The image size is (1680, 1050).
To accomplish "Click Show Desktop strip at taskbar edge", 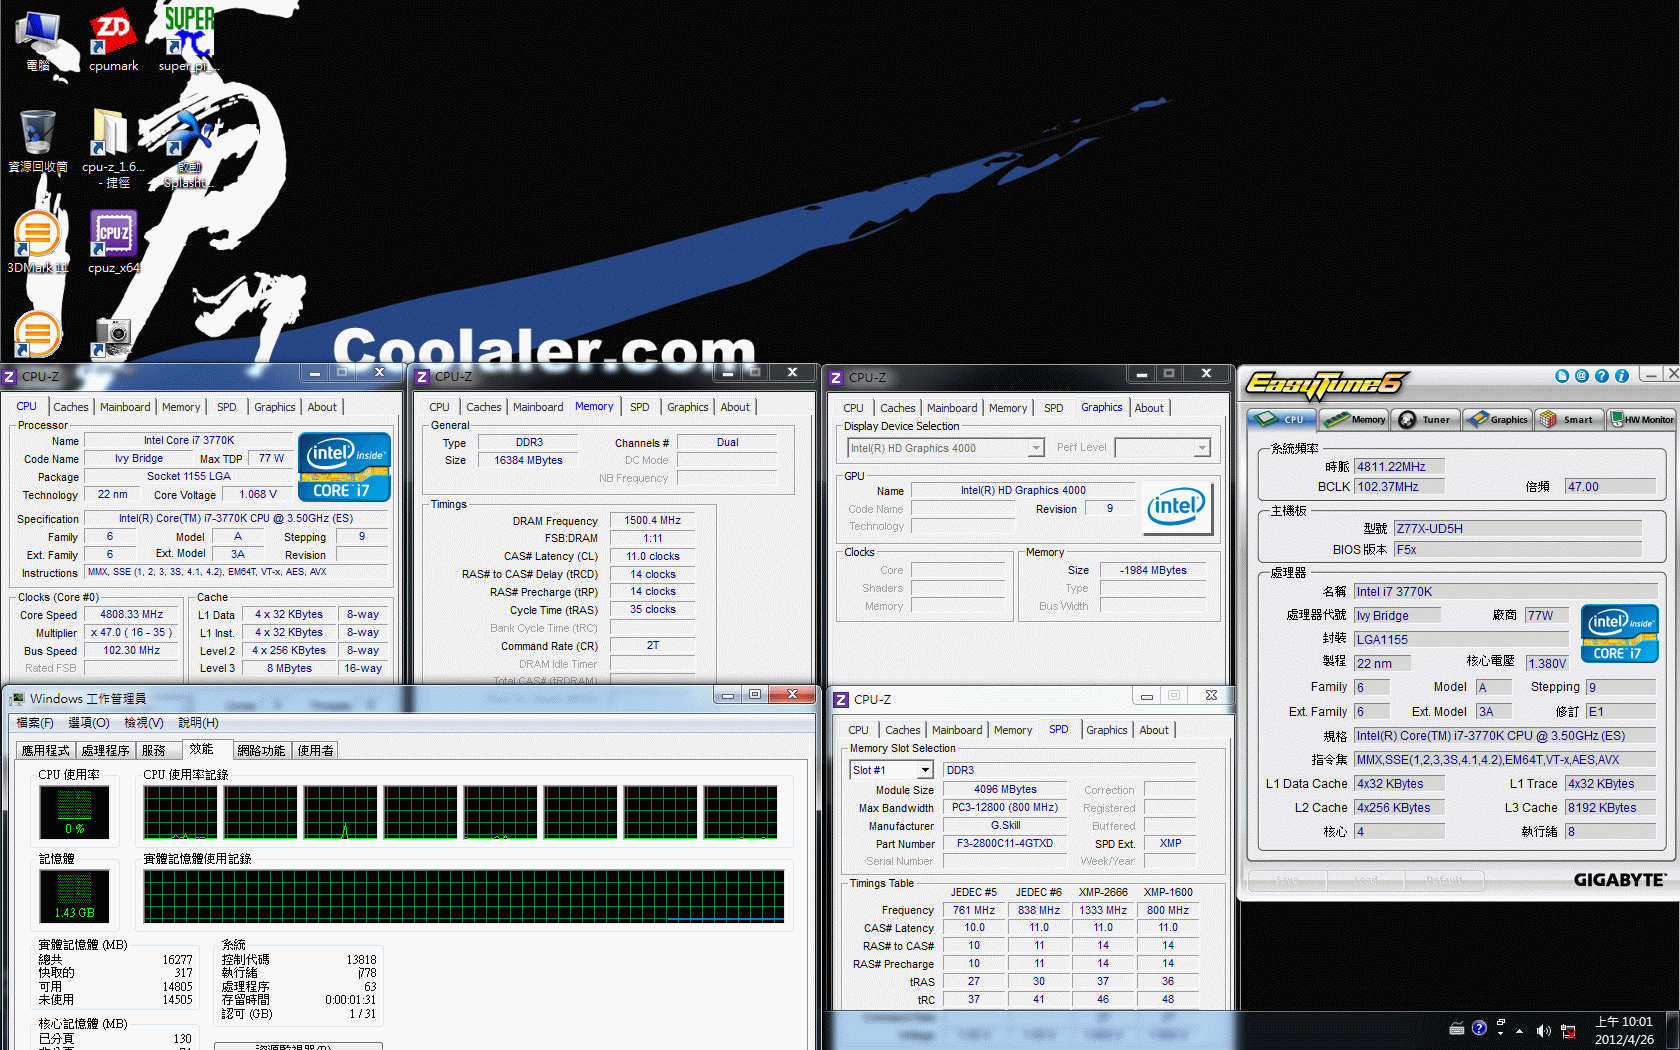I will click(1672, 1031).
